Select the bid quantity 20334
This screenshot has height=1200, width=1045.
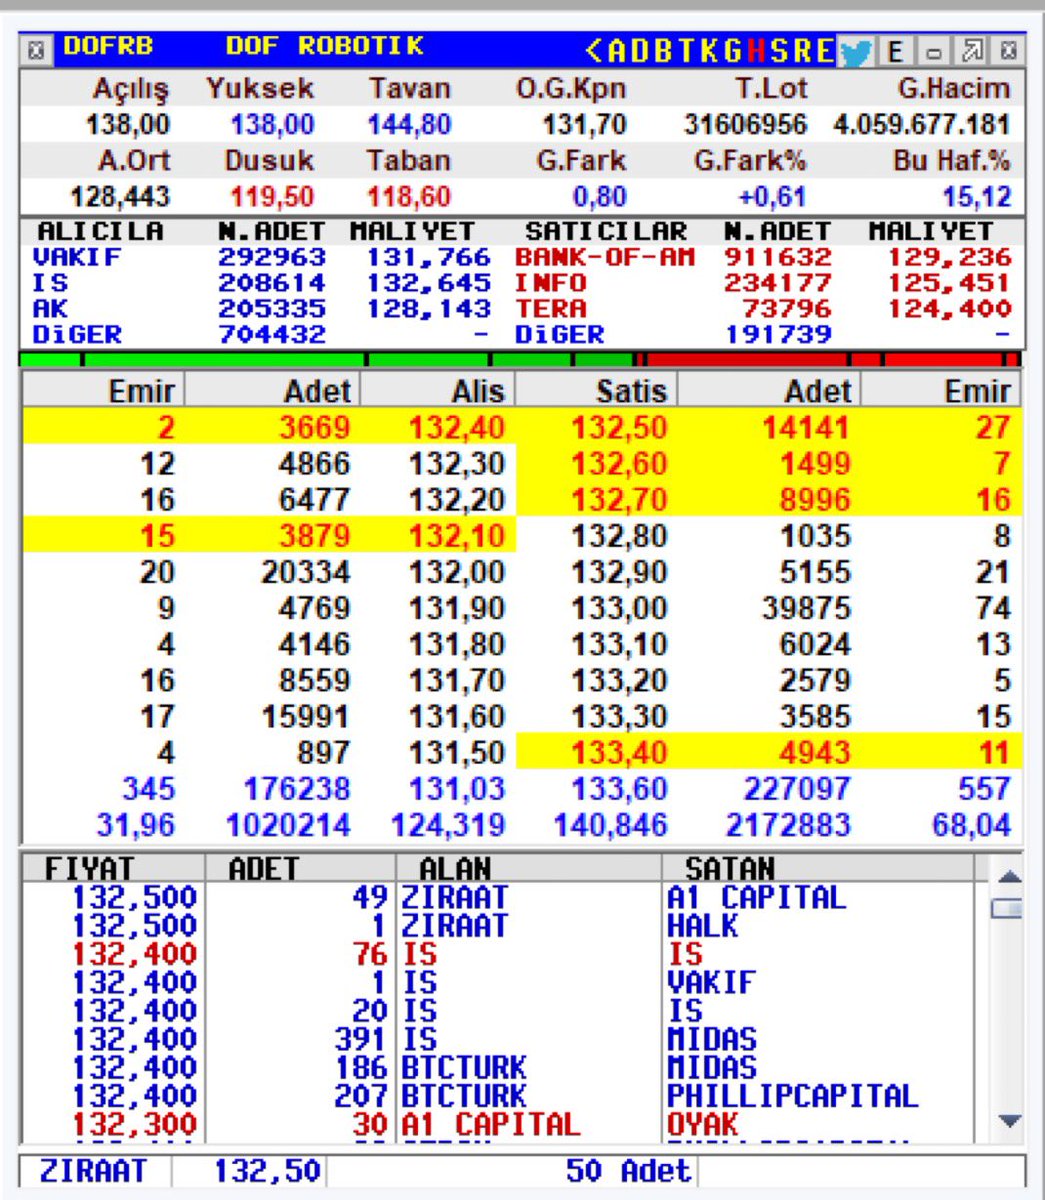(306, 572)
